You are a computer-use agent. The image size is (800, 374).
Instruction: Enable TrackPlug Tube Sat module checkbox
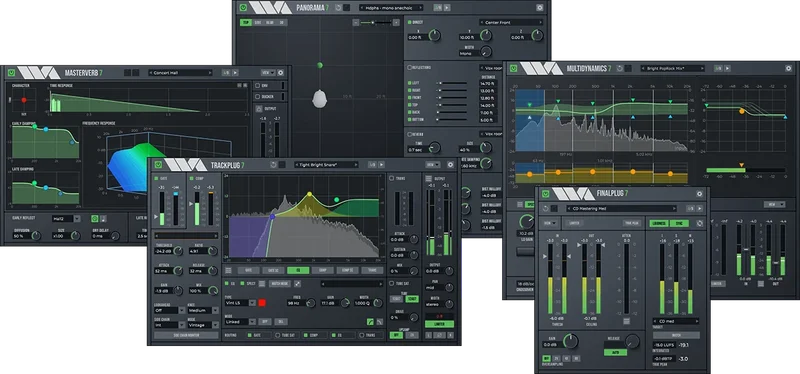391,283
